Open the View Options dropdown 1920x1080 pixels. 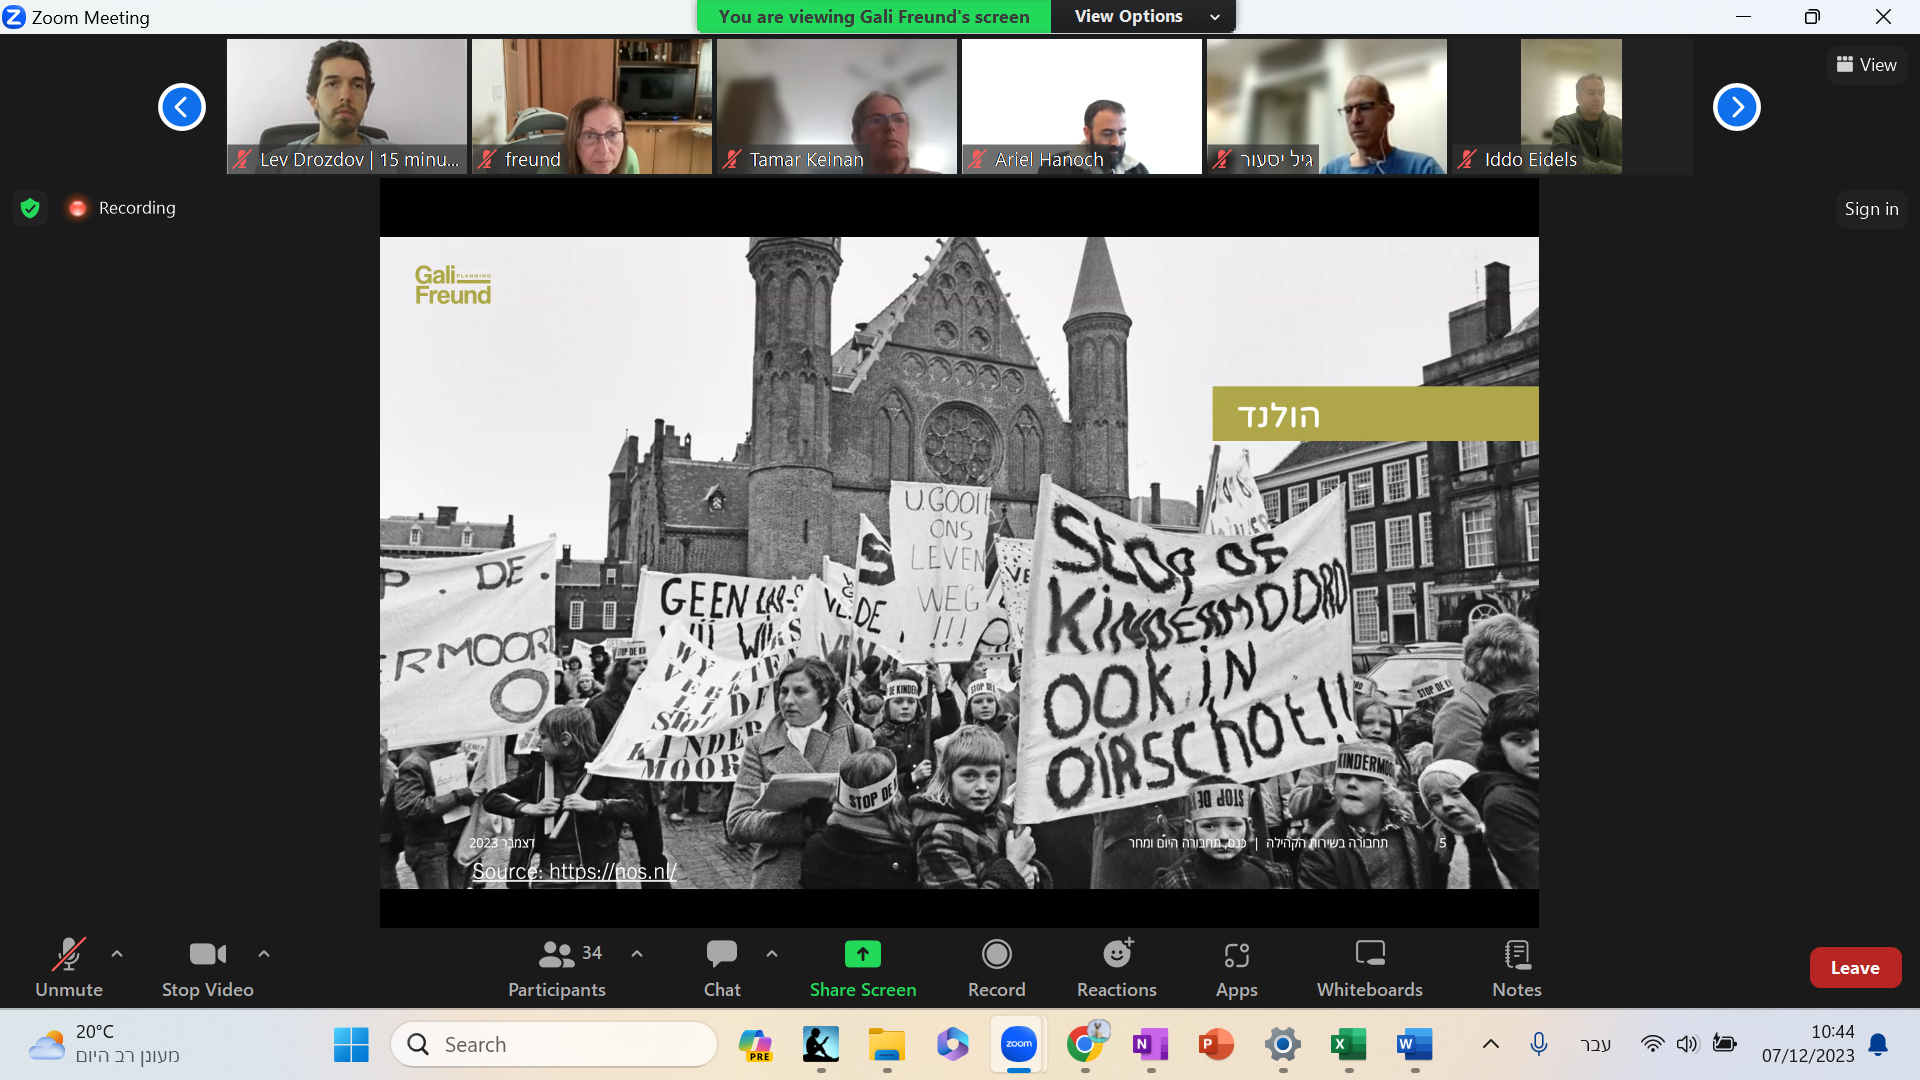(x=1143, y=16)
